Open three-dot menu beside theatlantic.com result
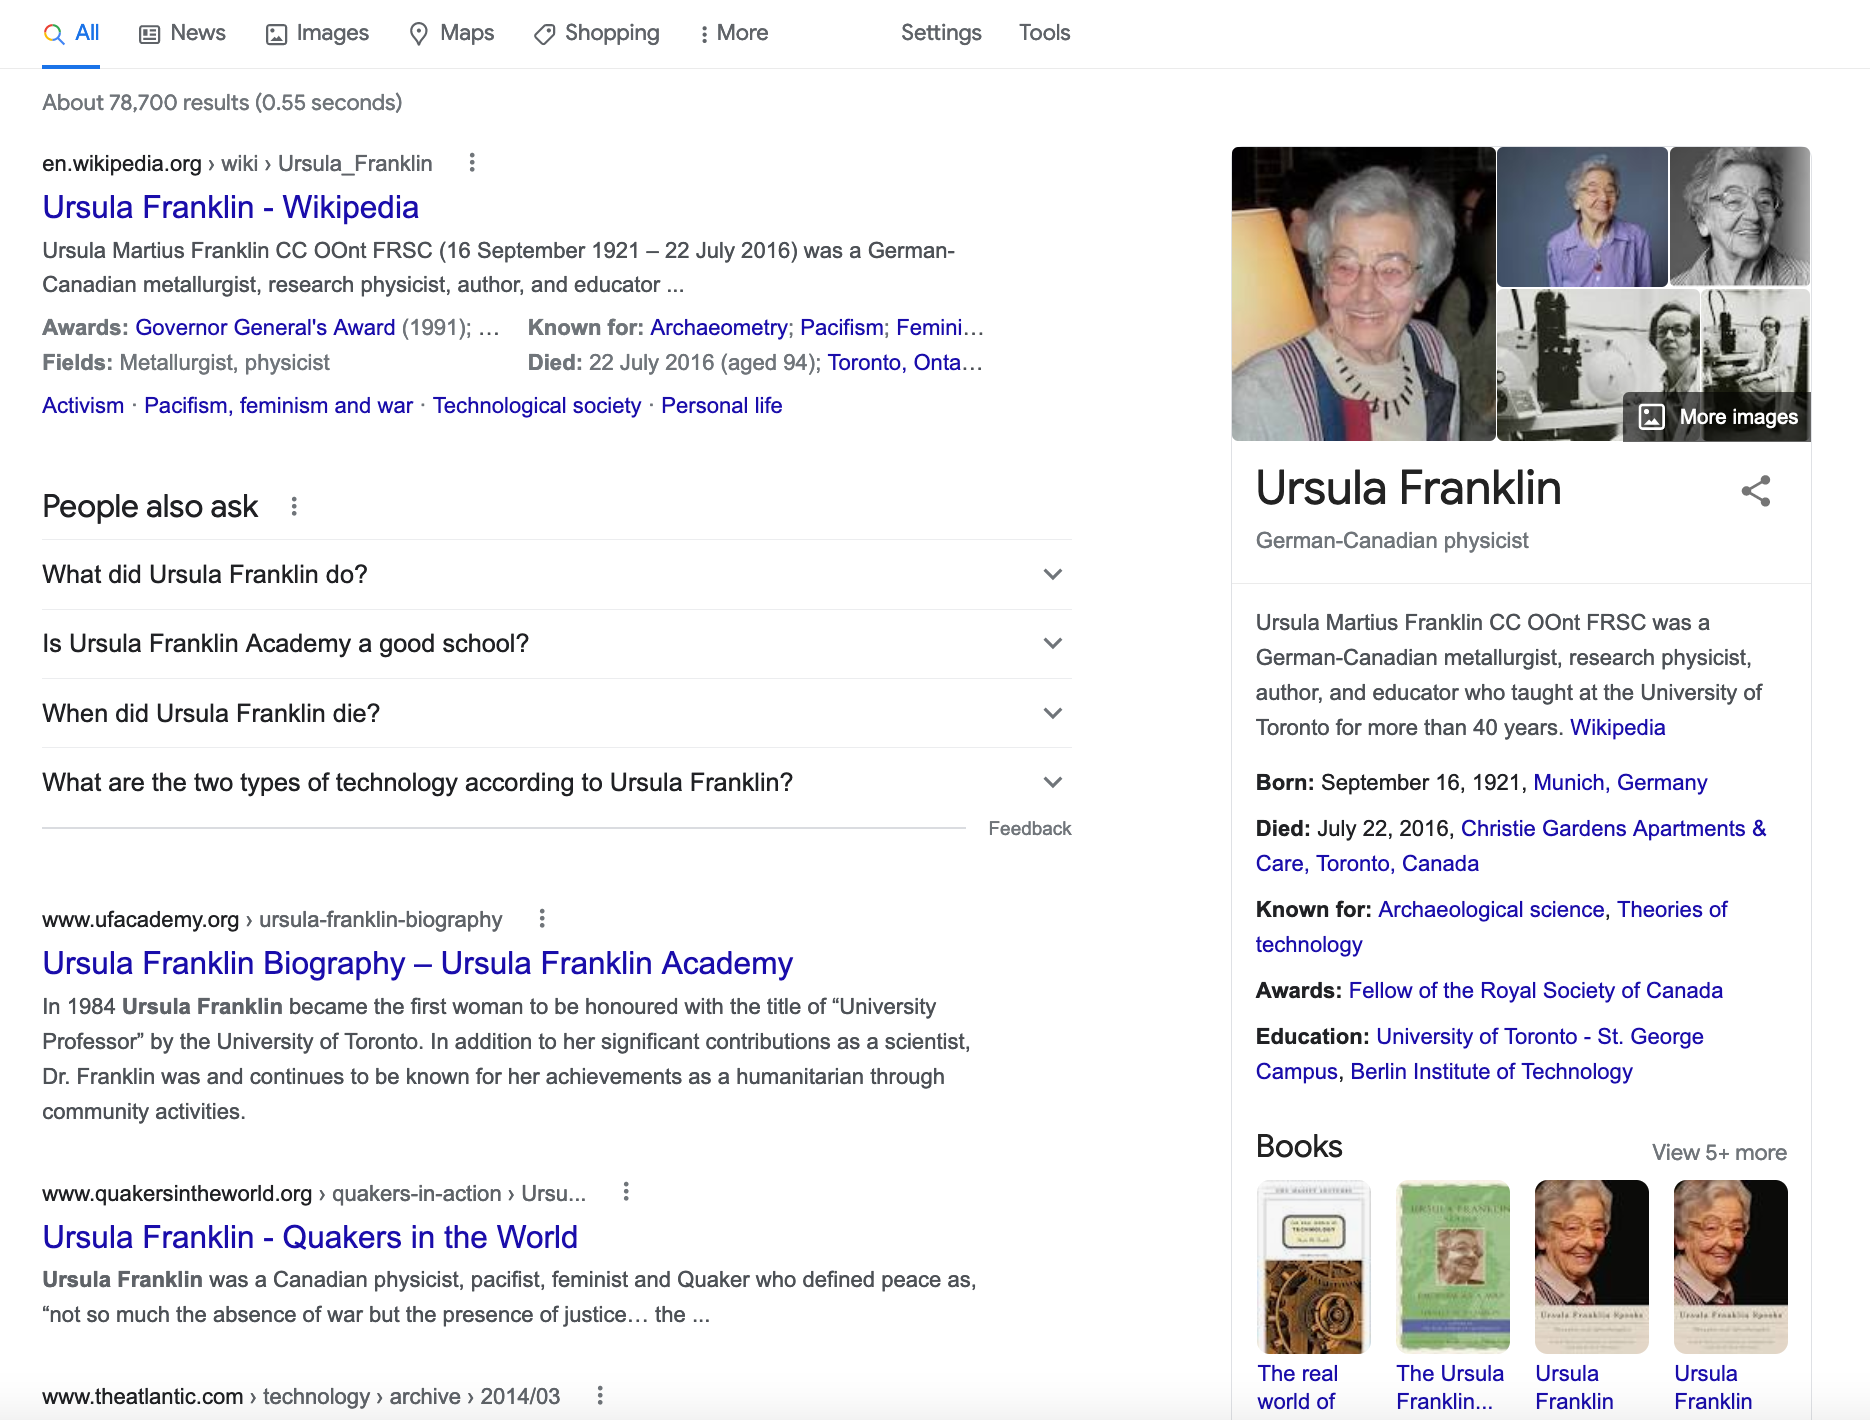Image resolution: width=1870 pixels, height=1420 pixels. [600, 1396]
